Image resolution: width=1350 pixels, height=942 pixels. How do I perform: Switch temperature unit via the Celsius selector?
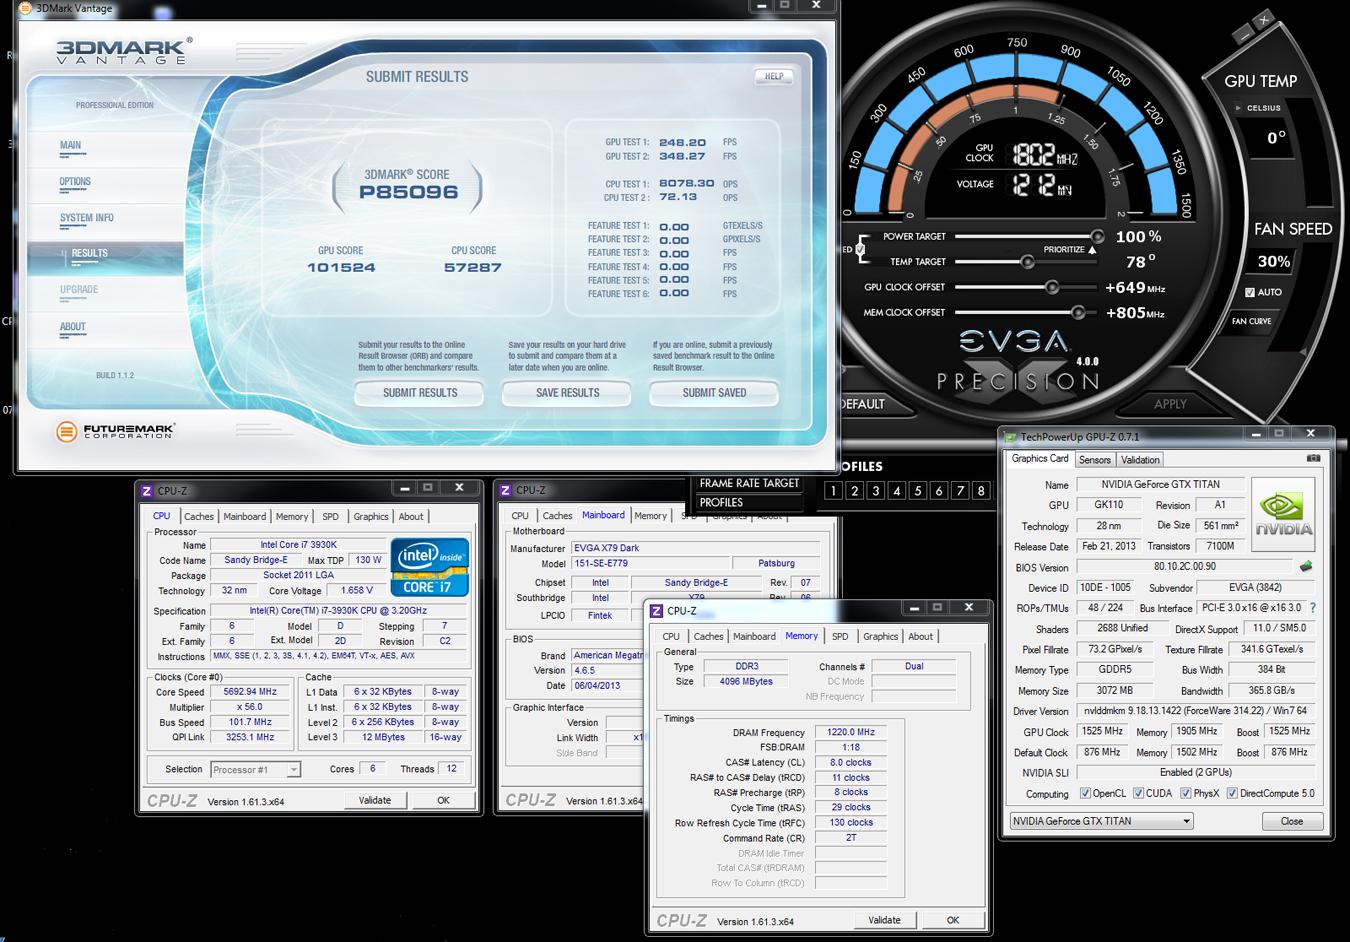[1258, 108]
